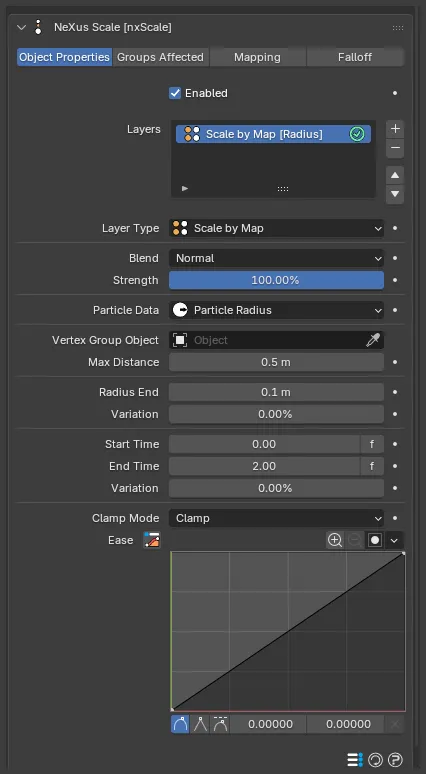Add a new layer with plus button
The width and height of the screenshot is (426, 774).
[x=395, y=129]
